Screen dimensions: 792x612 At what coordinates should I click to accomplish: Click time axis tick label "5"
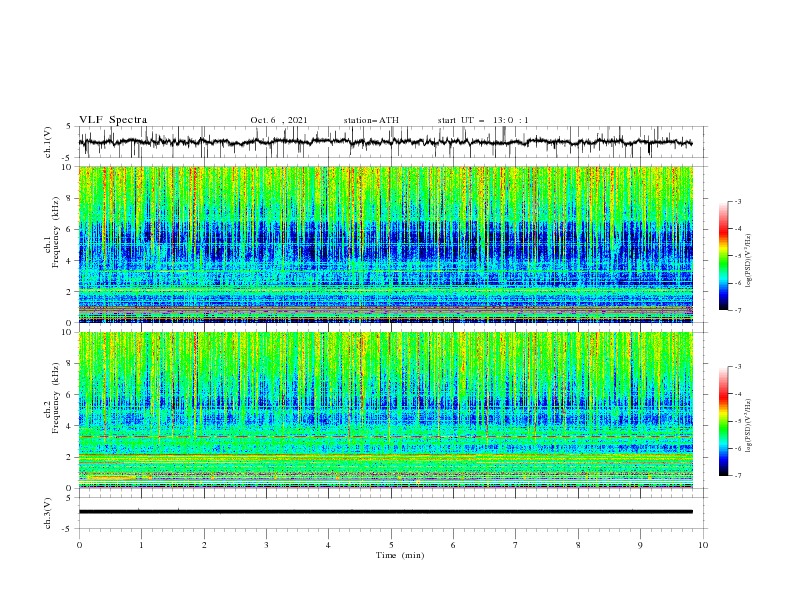(x=391, y=545)
